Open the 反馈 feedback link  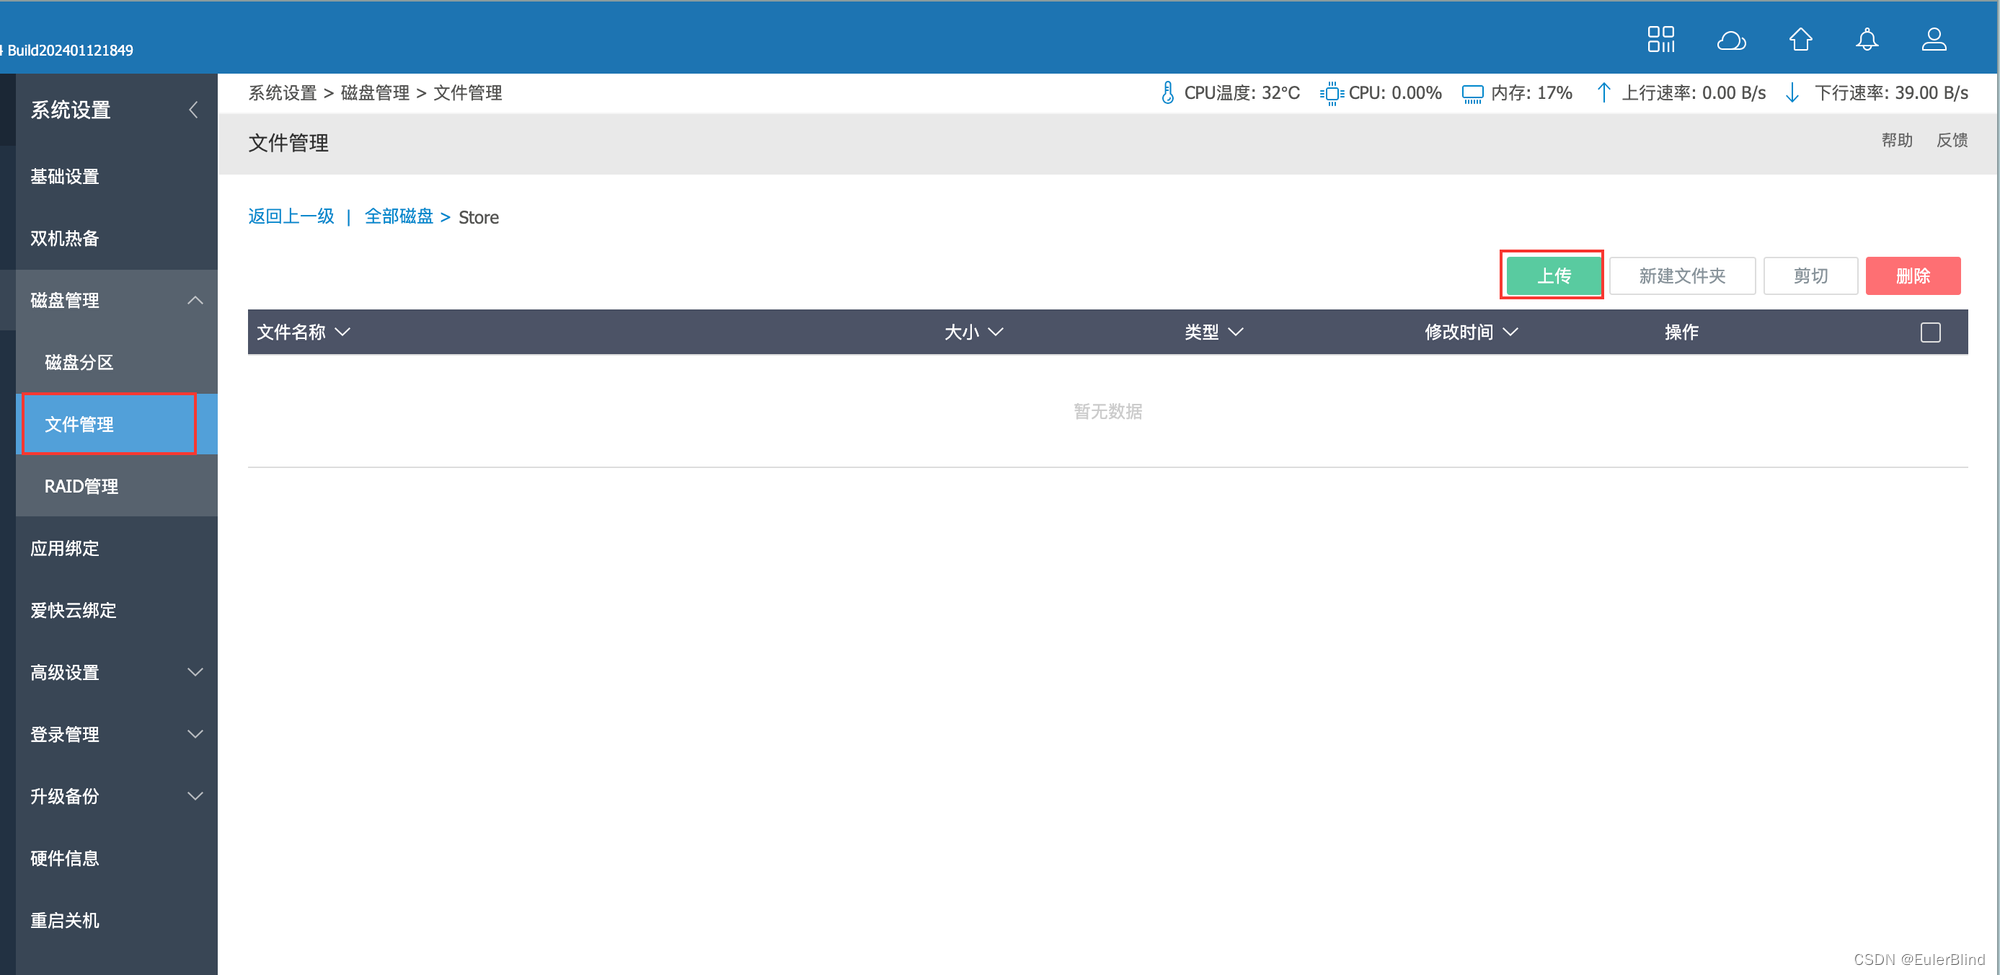[1952, 140]
